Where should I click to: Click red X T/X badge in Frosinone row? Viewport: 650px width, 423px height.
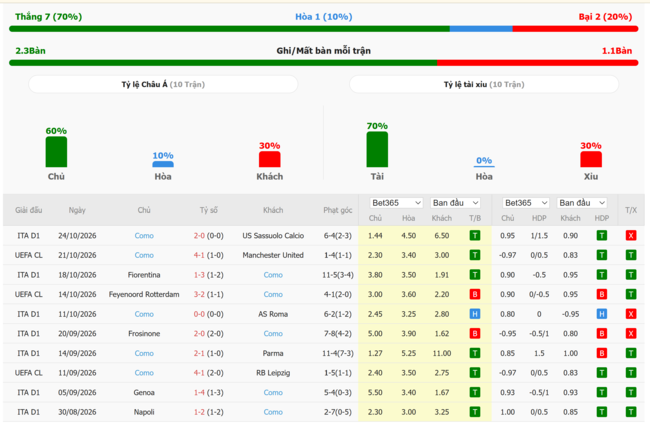point(631,333)
